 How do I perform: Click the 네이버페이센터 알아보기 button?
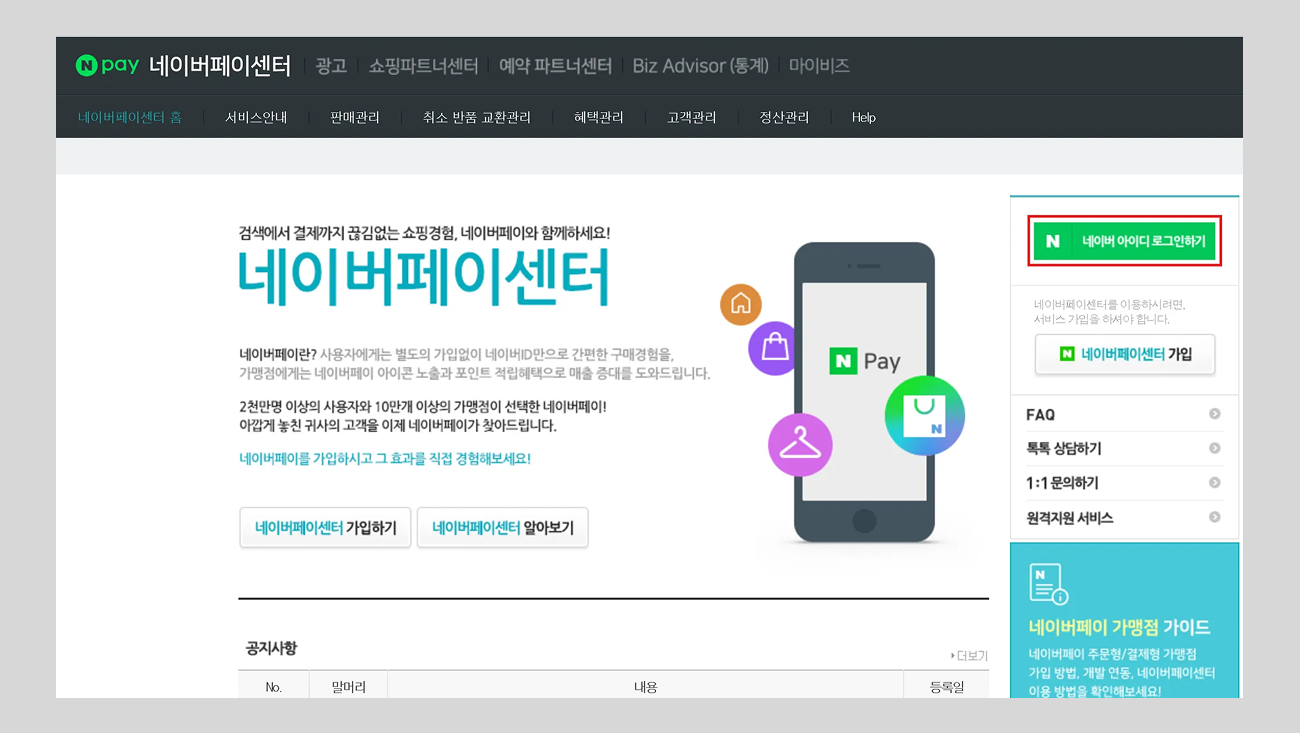(x=503, y=528)
